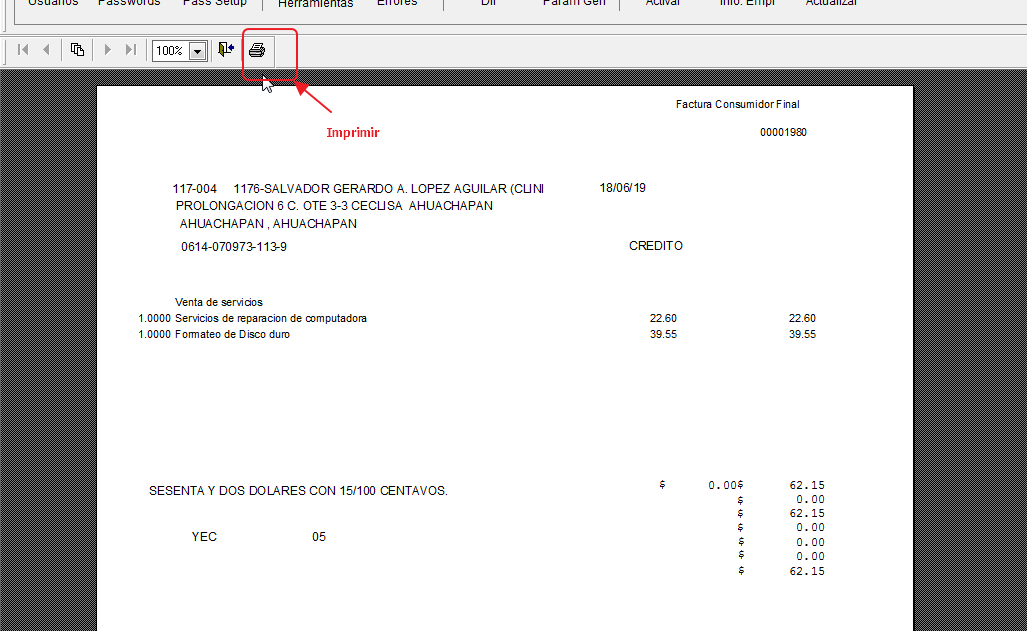1027x631 pixels.
Task: Click client code 117-004
Action: [195, 189]
